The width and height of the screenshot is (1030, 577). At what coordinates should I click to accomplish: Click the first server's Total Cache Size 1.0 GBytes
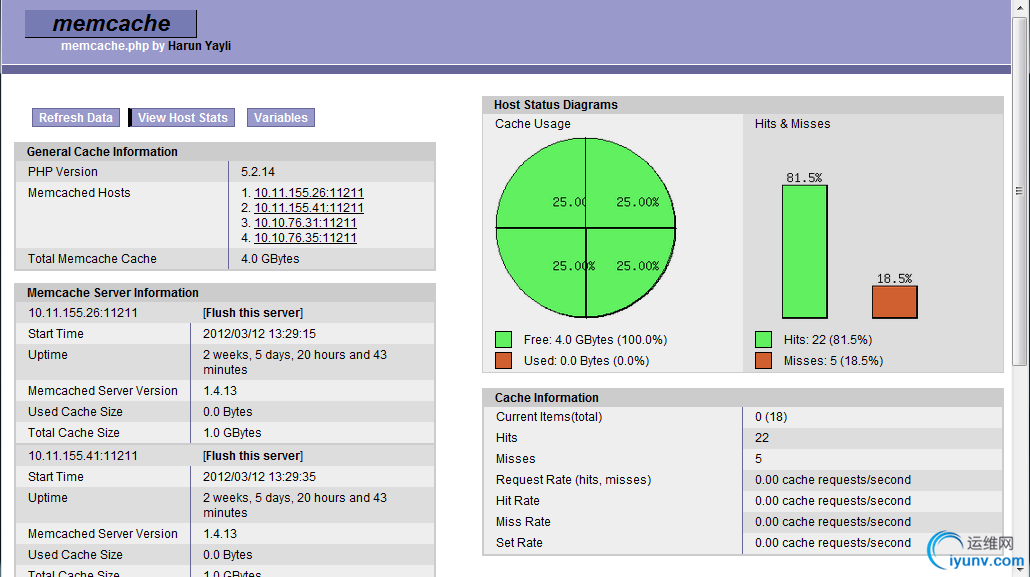[x=232, y=434]
